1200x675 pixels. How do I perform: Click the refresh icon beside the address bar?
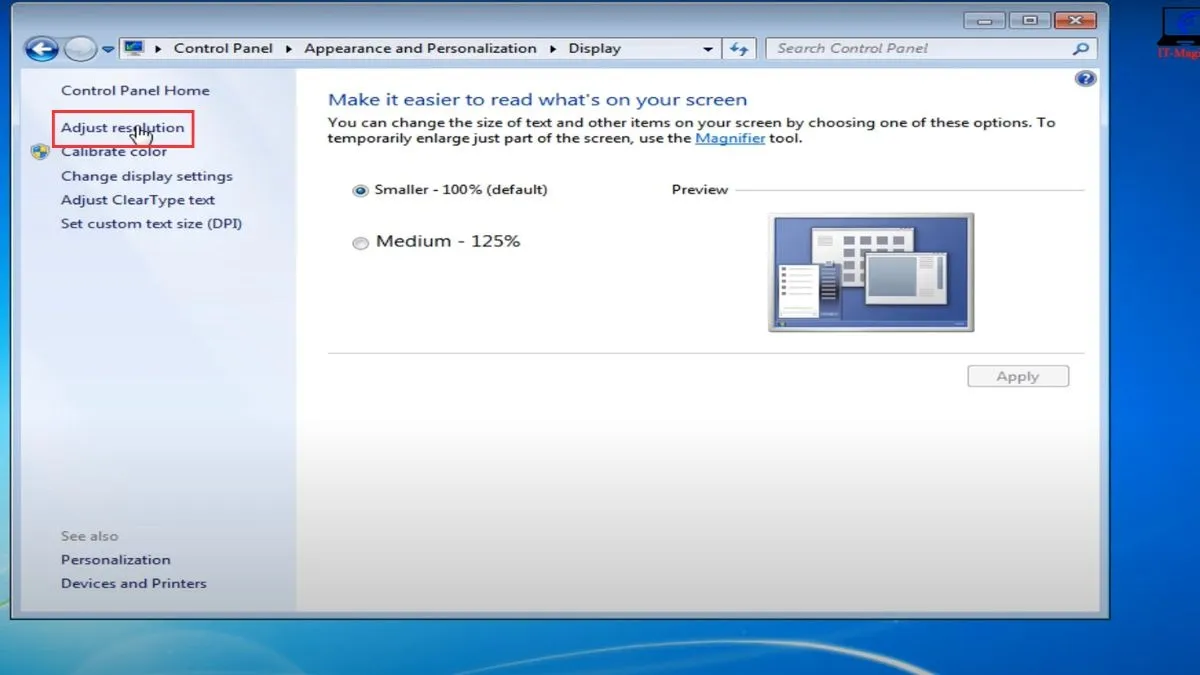pyautogui.click(x=739, y=49)
